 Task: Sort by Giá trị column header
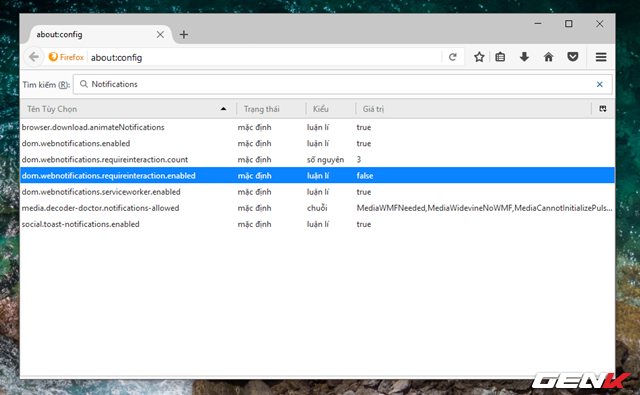point(473,109)
